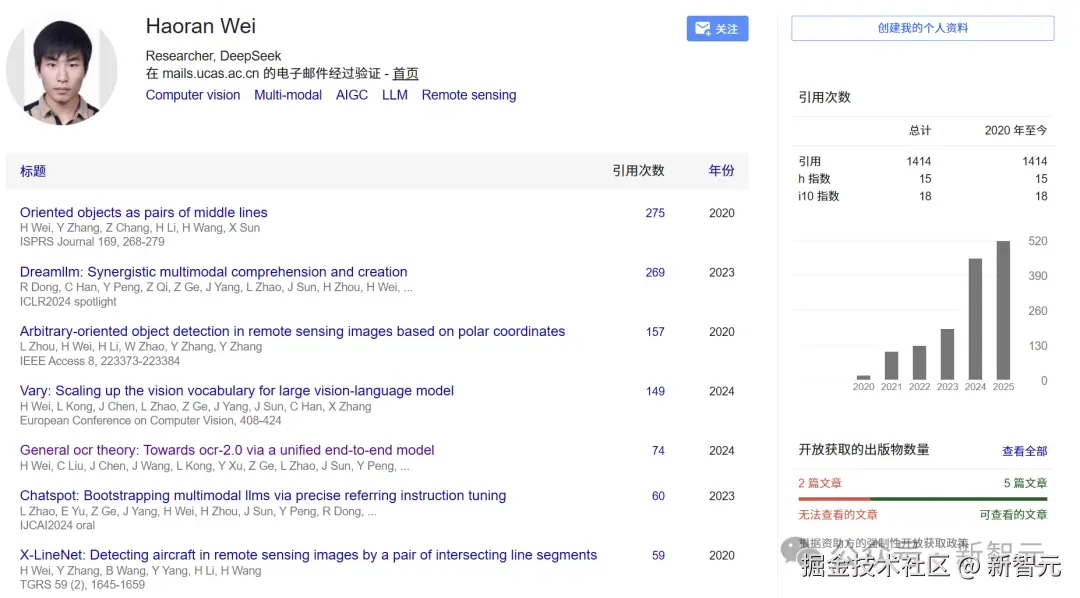Click the 创建我的个人资料 button
1080x598 pixels.
pos(922,28)
